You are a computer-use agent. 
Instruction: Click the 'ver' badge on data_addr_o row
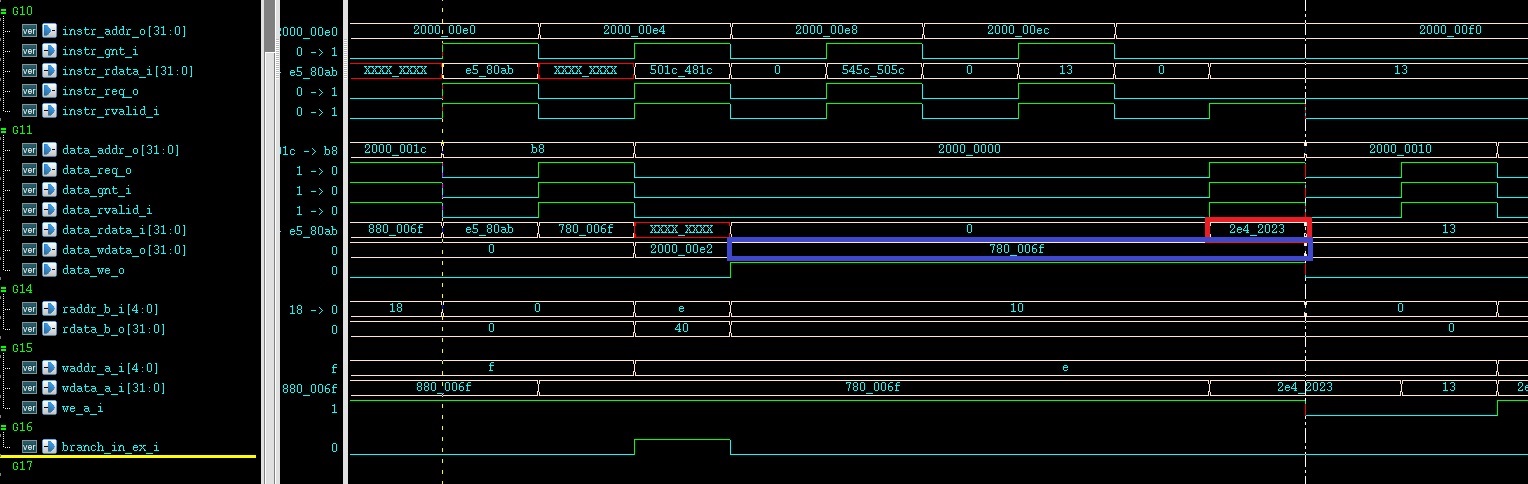(x=29, y=150)
